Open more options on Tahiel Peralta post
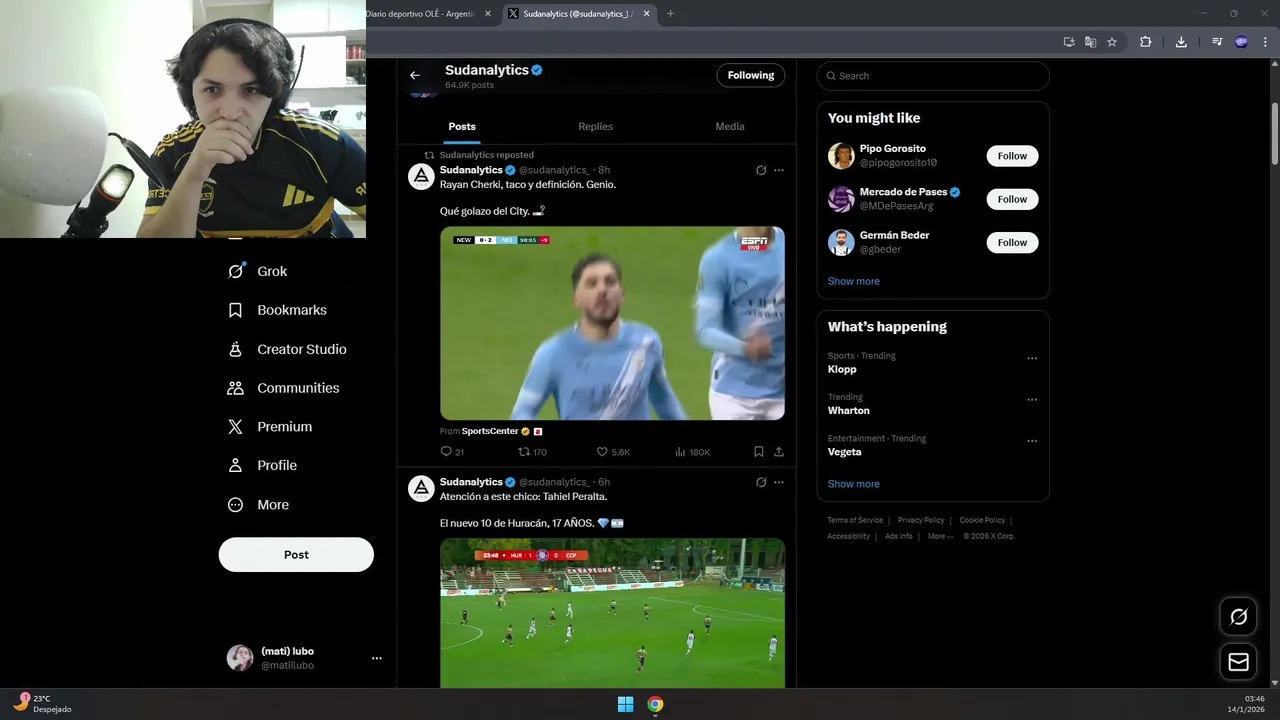The height and width of the screenshot is (720, 1280). point(779,482)
